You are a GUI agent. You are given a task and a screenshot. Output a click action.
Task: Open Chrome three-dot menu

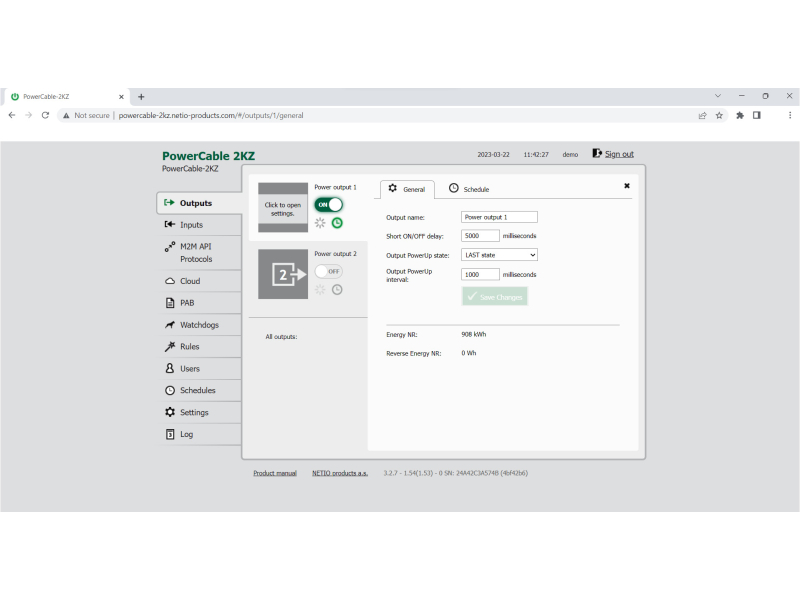(x=790, y=115)
